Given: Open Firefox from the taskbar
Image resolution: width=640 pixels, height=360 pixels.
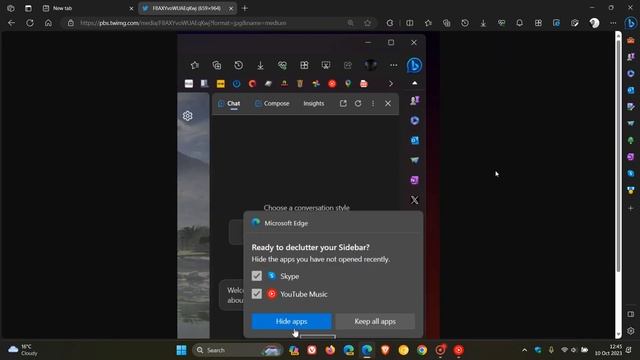Looking at the screenshot, I should [330, 350].
